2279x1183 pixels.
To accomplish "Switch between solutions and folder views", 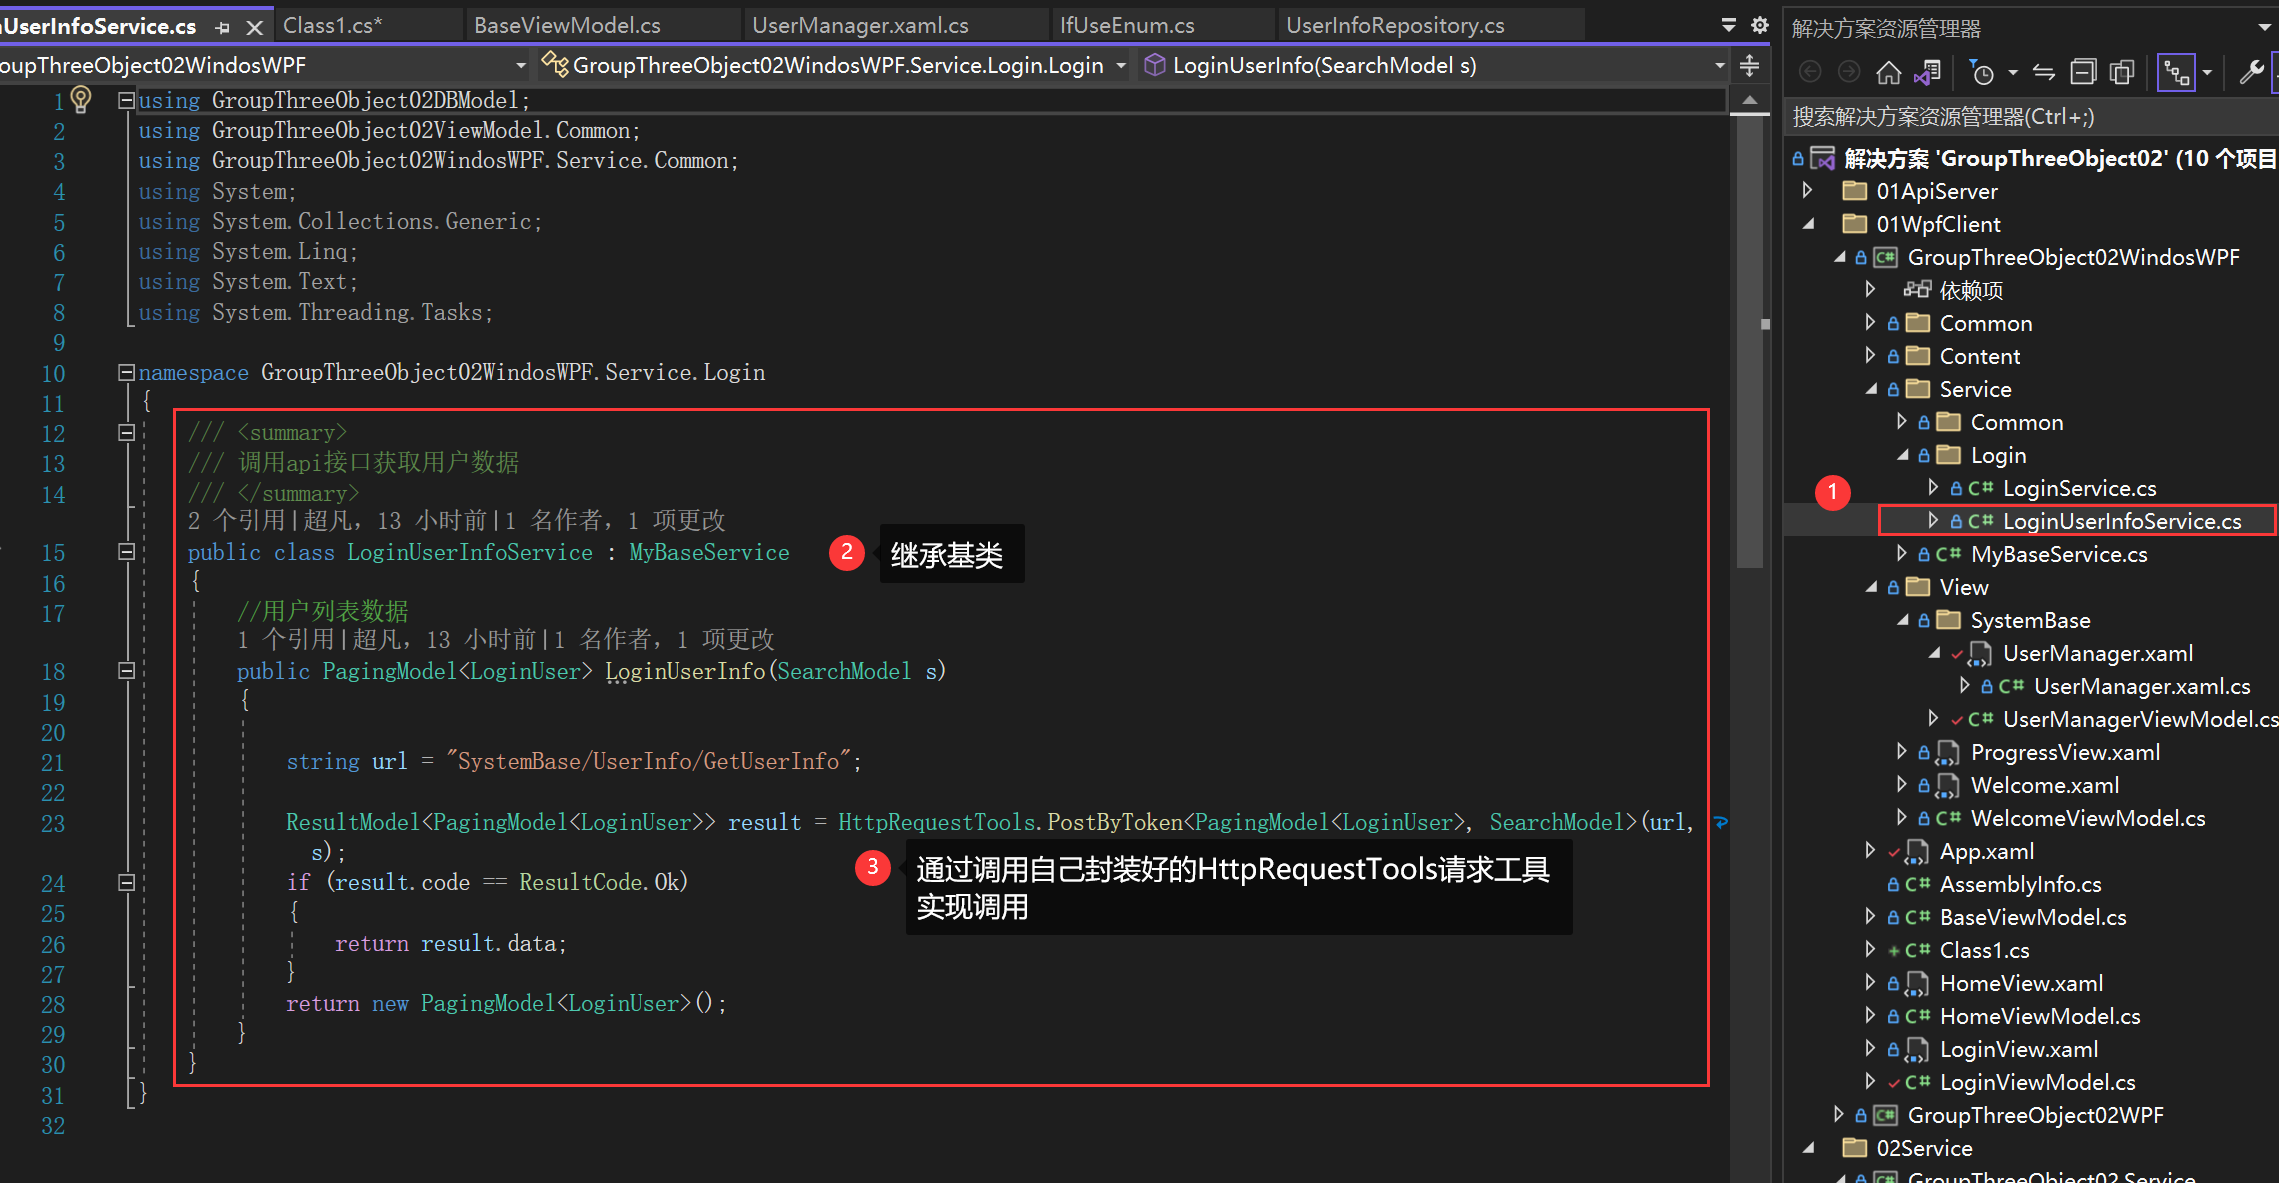I will [1927, 72].
